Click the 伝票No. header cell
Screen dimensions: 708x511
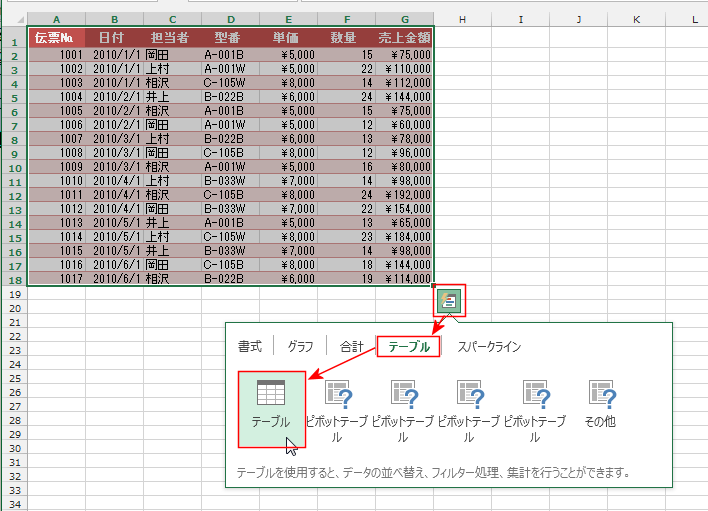(x=55, y=38)
